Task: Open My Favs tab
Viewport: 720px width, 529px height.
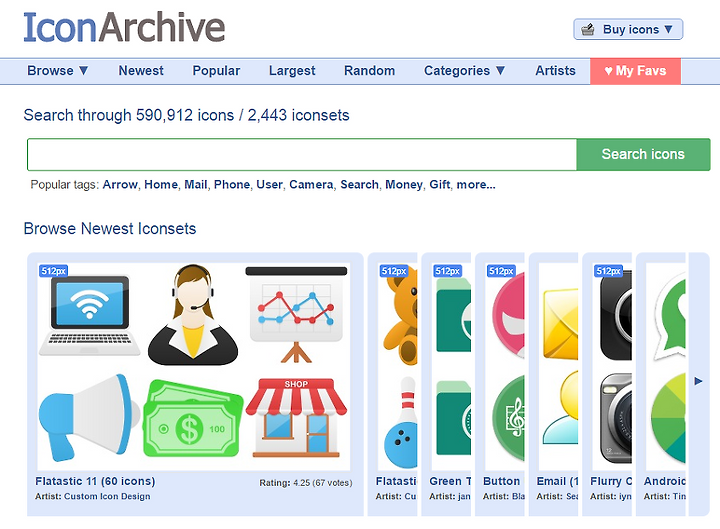Action: pyautogui.click(x=636, y=71)
